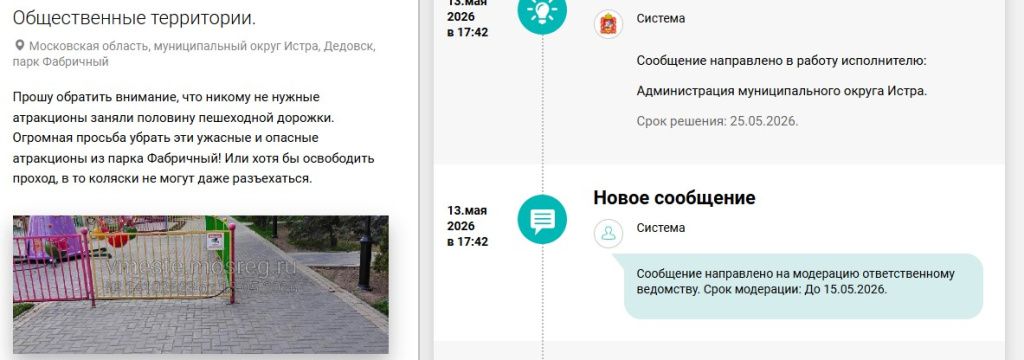Click 'Администрация муниципального округа Истра.' text
Image resolution: width=1024 pixels, height=360 pixels.
(782, 91)
